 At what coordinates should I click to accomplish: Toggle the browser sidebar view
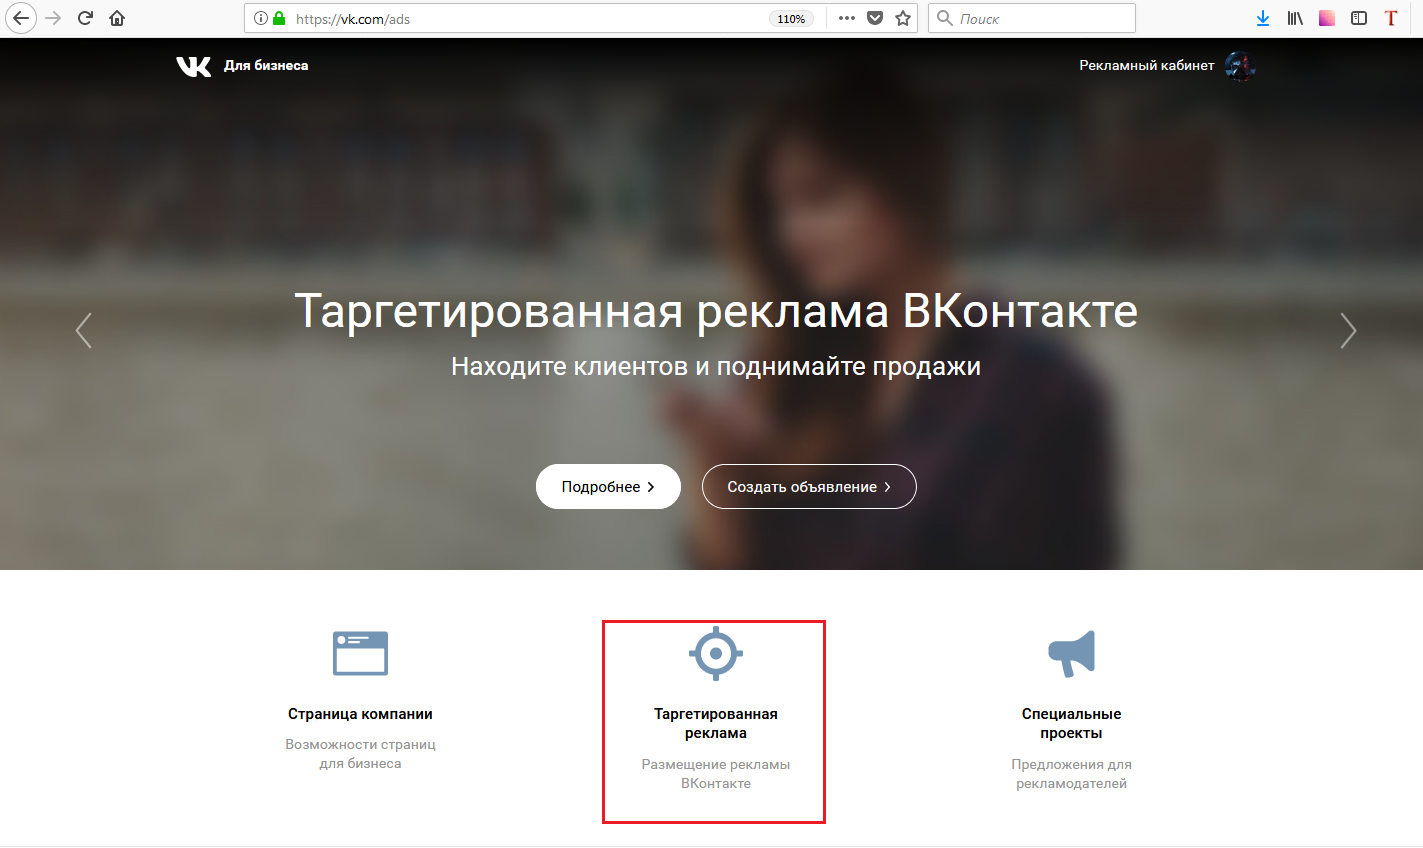pos(1359,18)
